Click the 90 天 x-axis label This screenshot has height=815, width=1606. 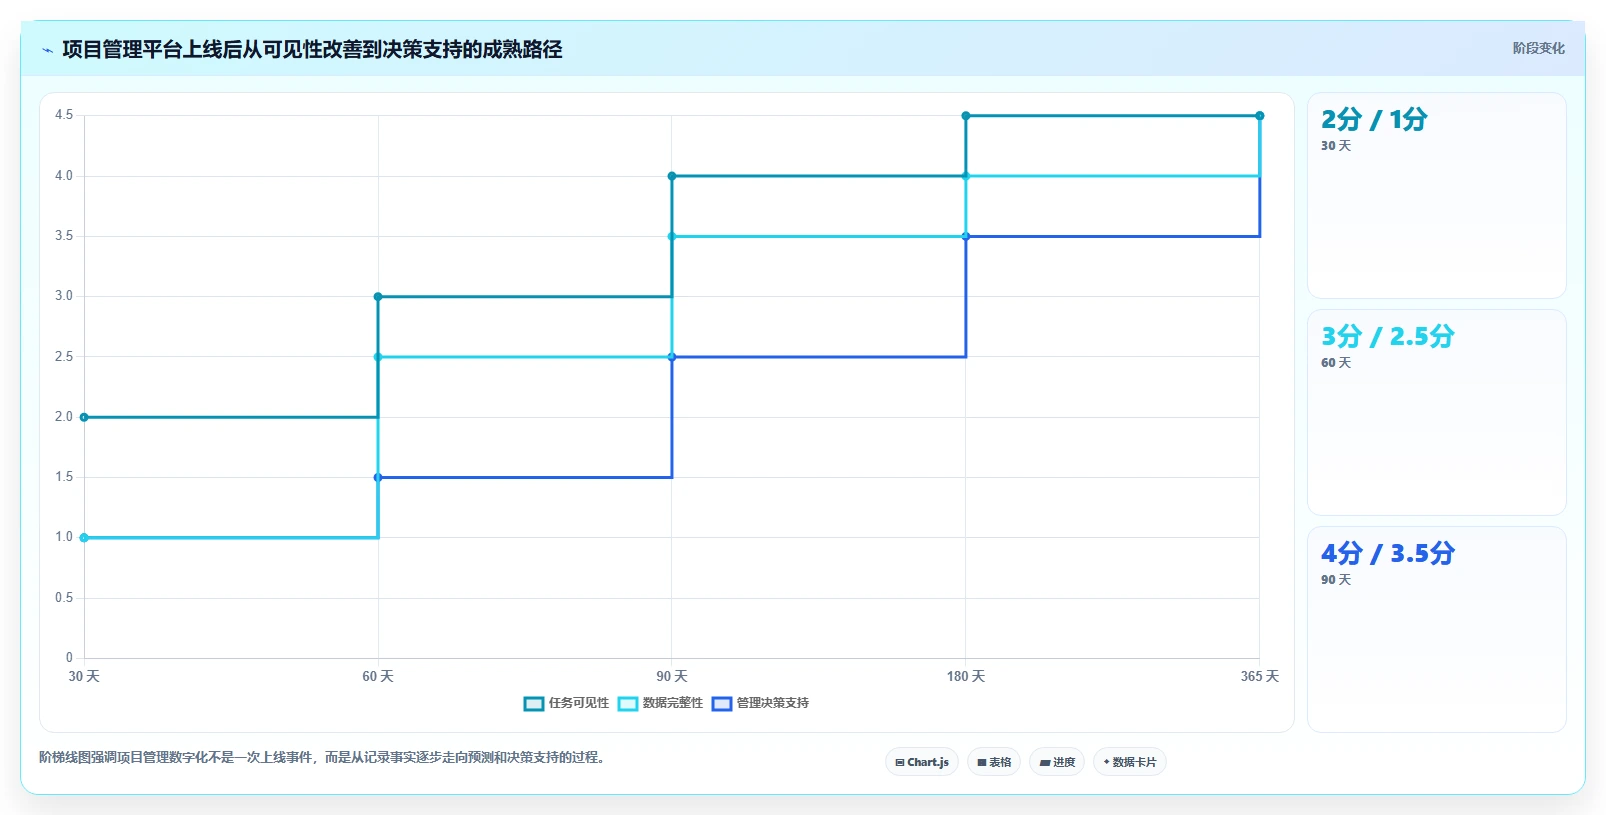(672, 677)
